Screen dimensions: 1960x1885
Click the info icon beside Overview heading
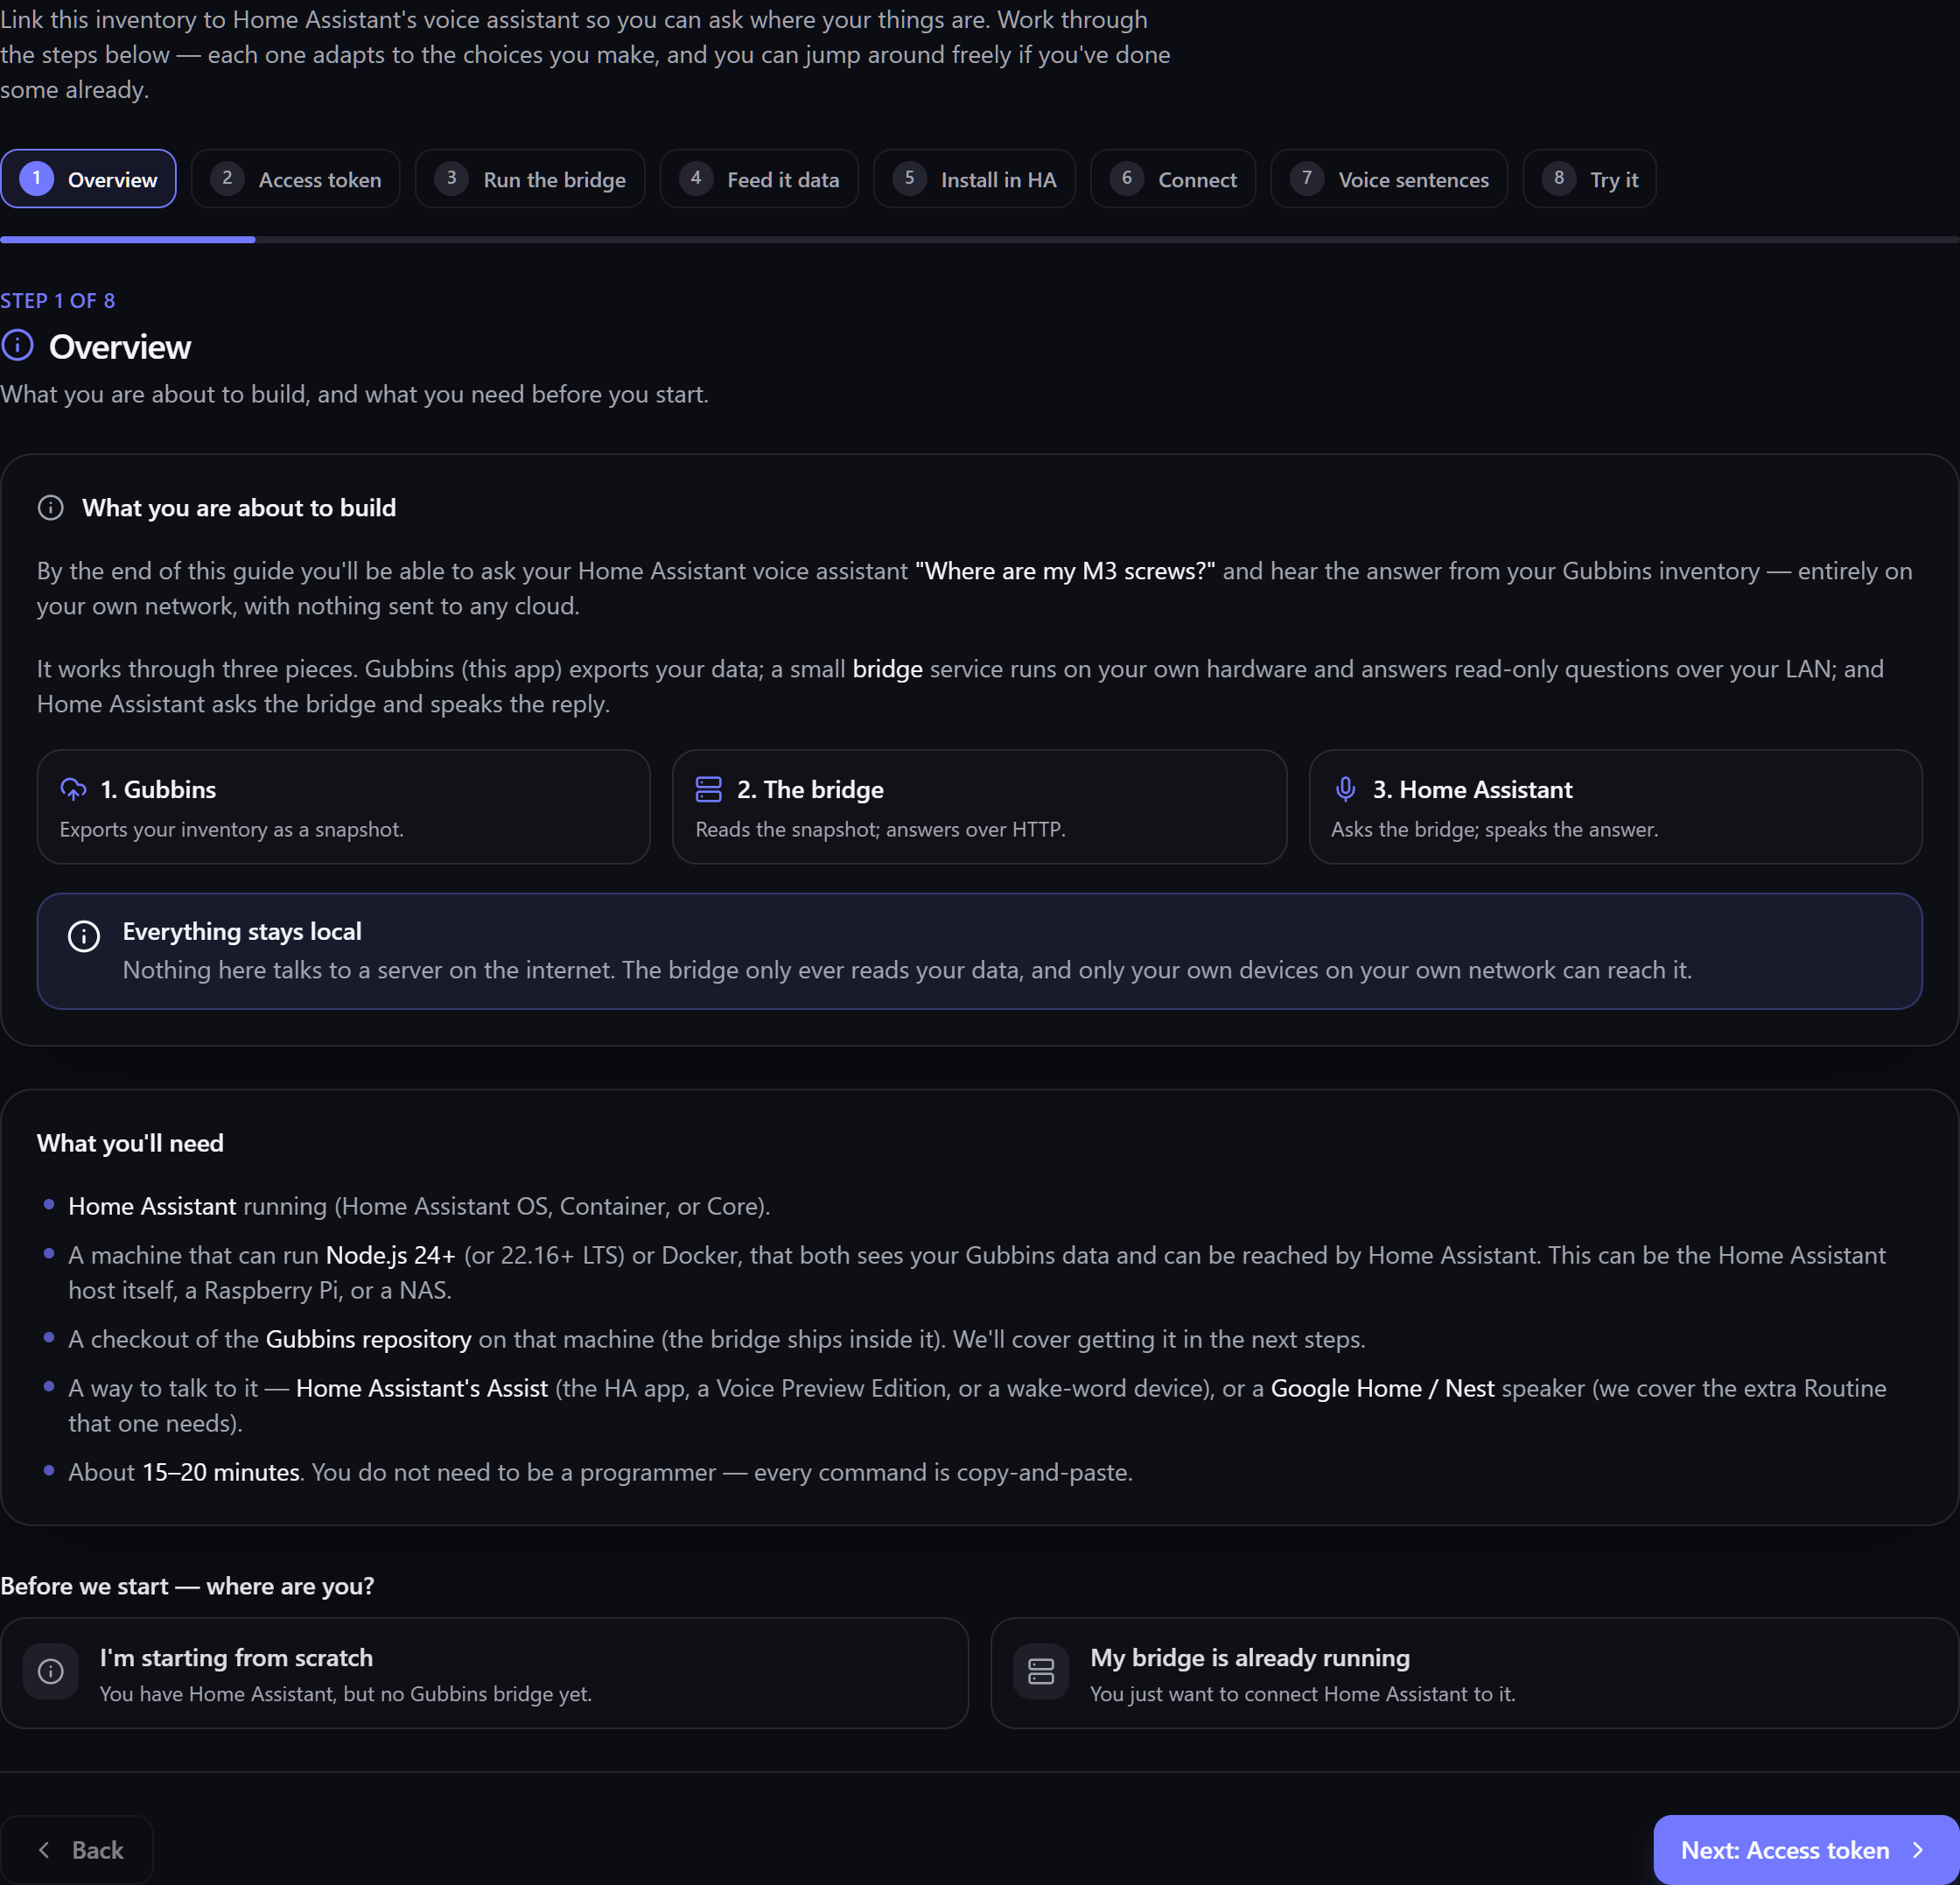18,346
